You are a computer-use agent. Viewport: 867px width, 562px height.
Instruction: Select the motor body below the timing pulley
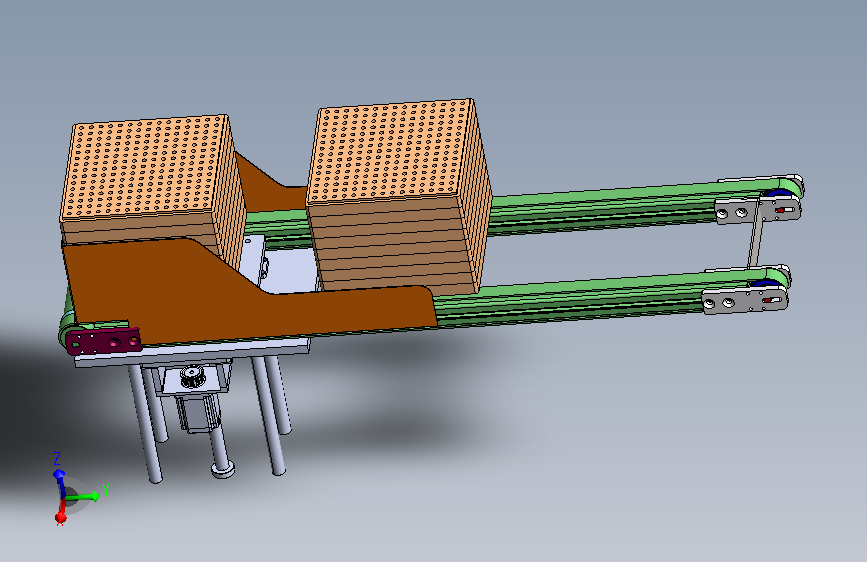[x=197, y=413]
